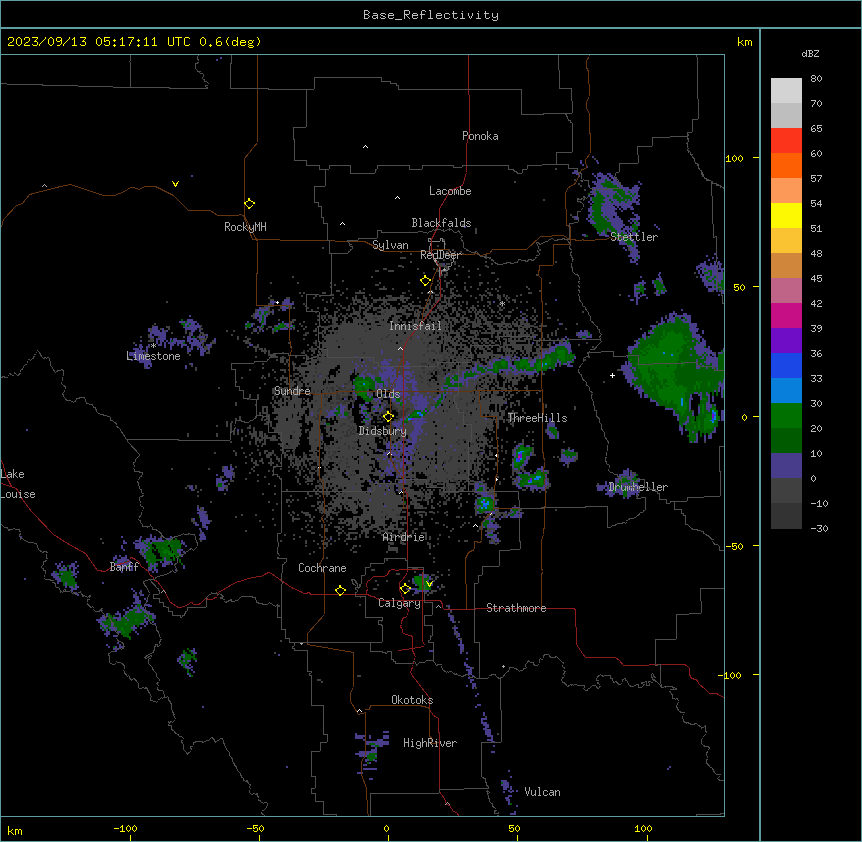Click the ThreeHills label
The height and width of the screenshot is (842, 862).
point(537,418)
